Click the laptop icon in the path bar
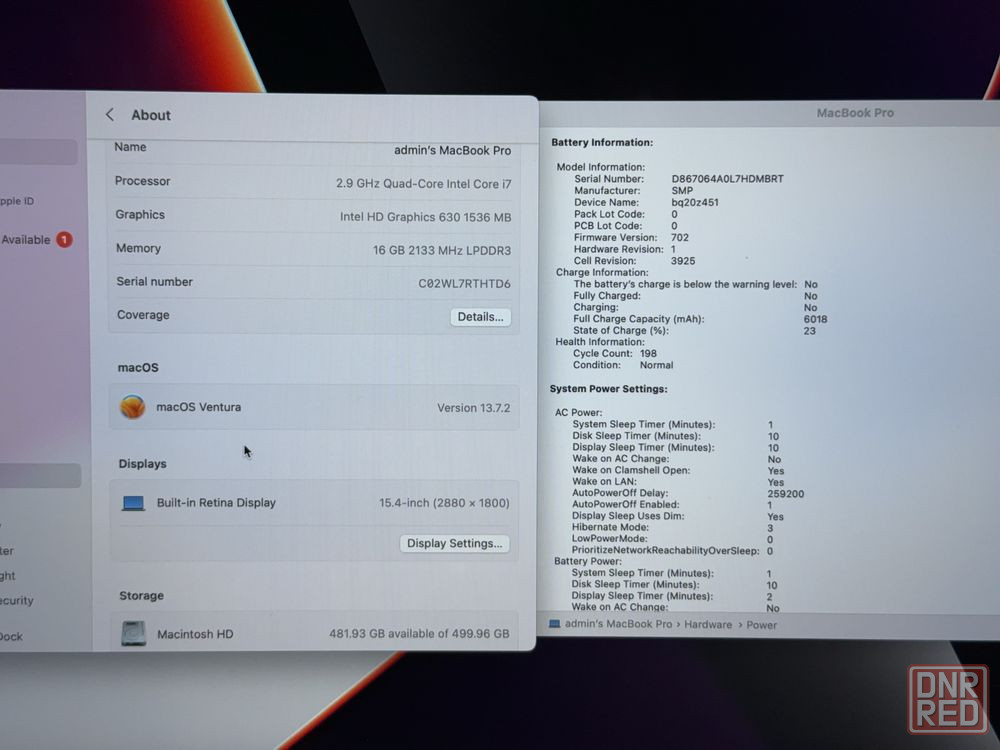The width and height of the screenshot is (1000, 750). pyautogui.click(x=555, y=624)
